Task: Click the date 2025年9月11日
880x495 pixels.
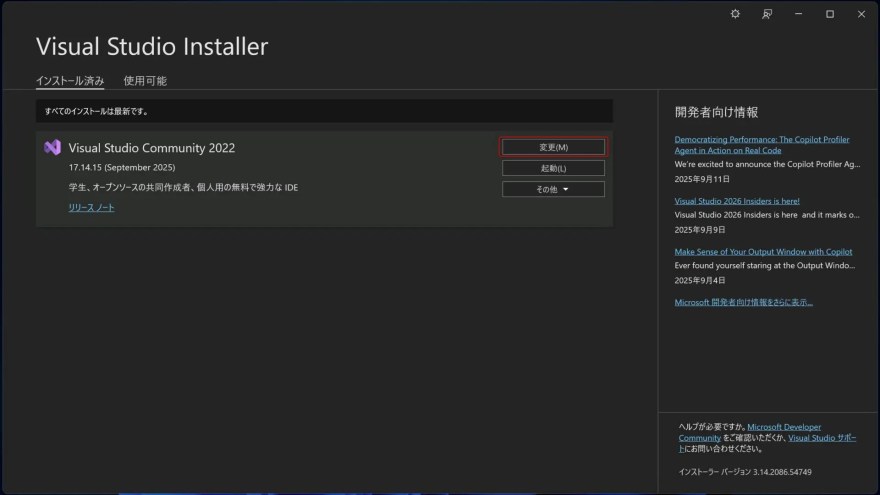Action: [x=702, y=179]
